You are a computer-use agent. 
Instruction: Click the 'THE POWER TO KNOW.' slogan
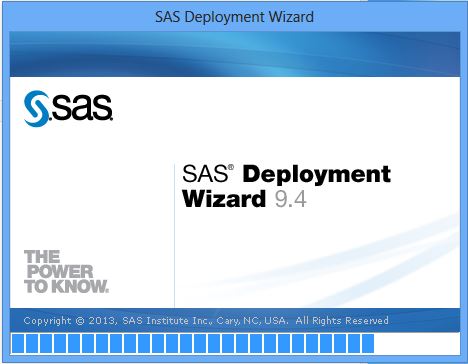tap(66, 272)
